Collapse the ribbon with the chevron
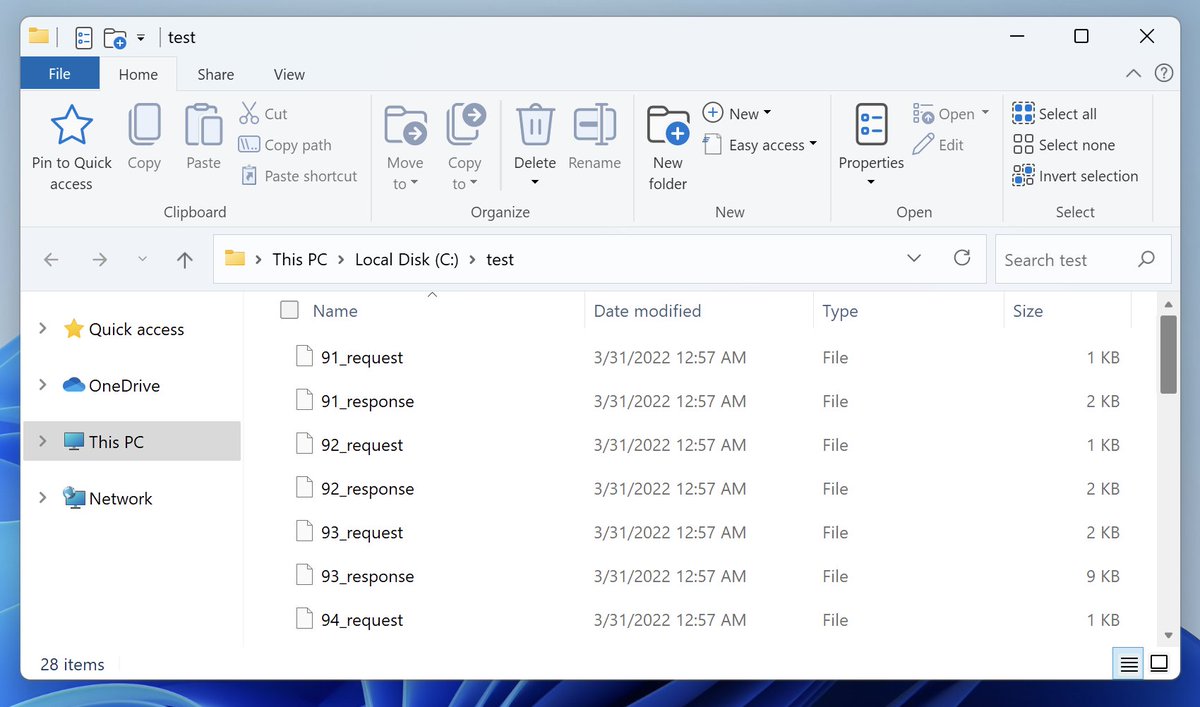Screen dimensions: 1200x707 [1133, 74]
